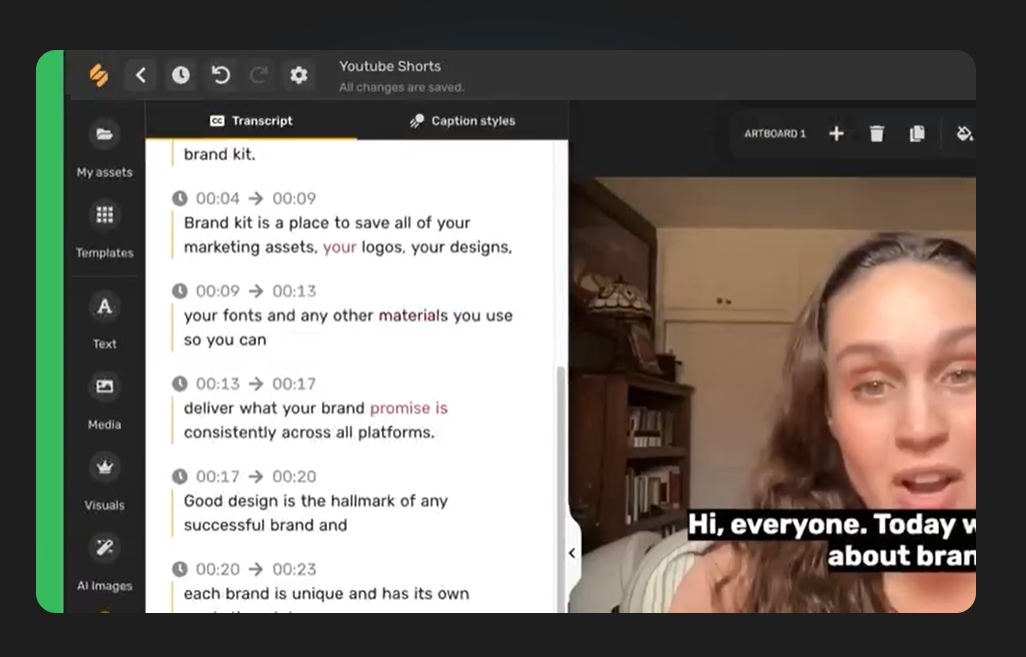Click 'Brand kit is a place' transcript line
Image resolution: width=1026 pixels, height=657 pixels.
pos(327,222)
